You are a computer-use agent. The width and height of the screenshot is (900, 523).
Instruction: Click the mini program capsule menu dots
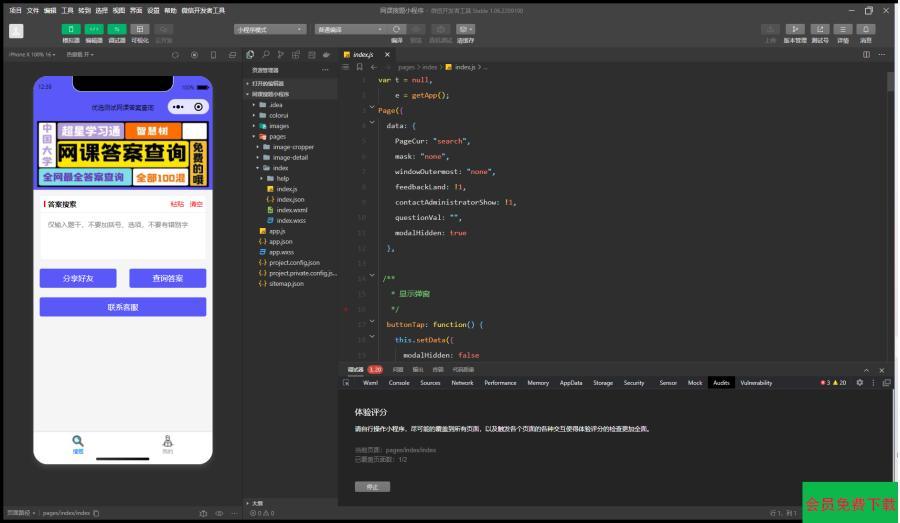click(x=178, y=107)
